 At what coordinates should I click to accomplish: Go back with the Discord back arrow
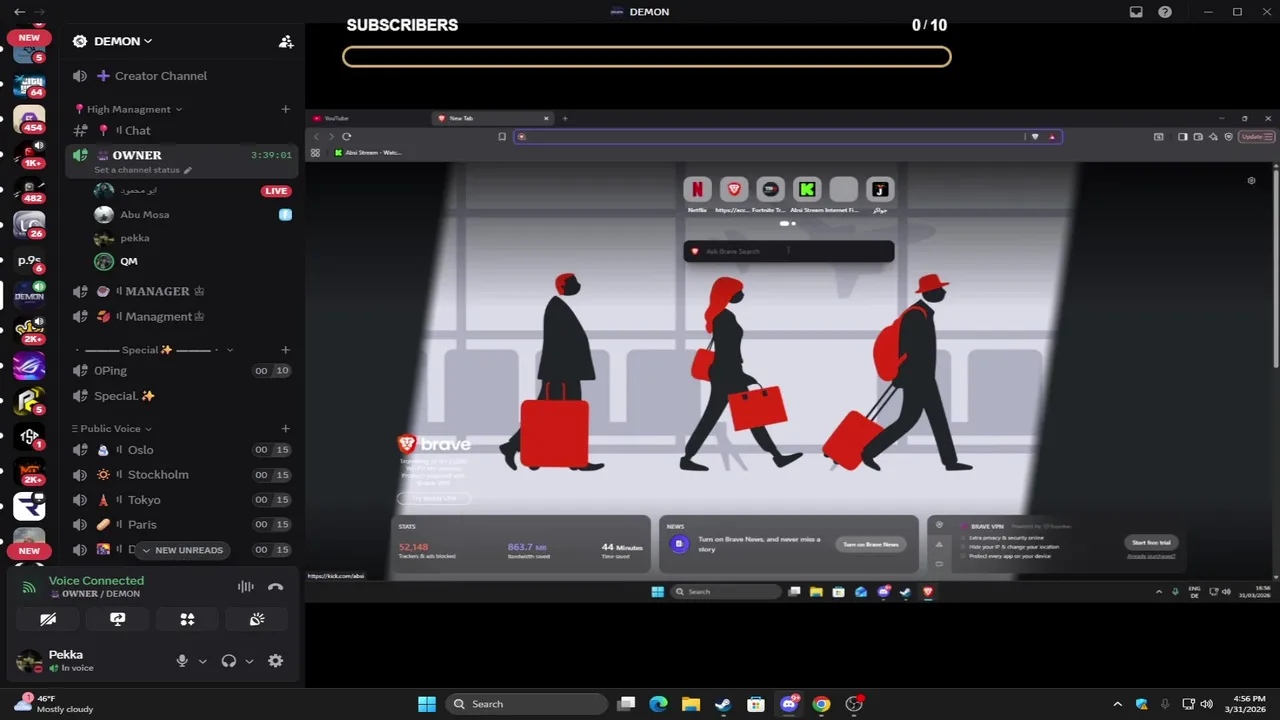point(19,12)
